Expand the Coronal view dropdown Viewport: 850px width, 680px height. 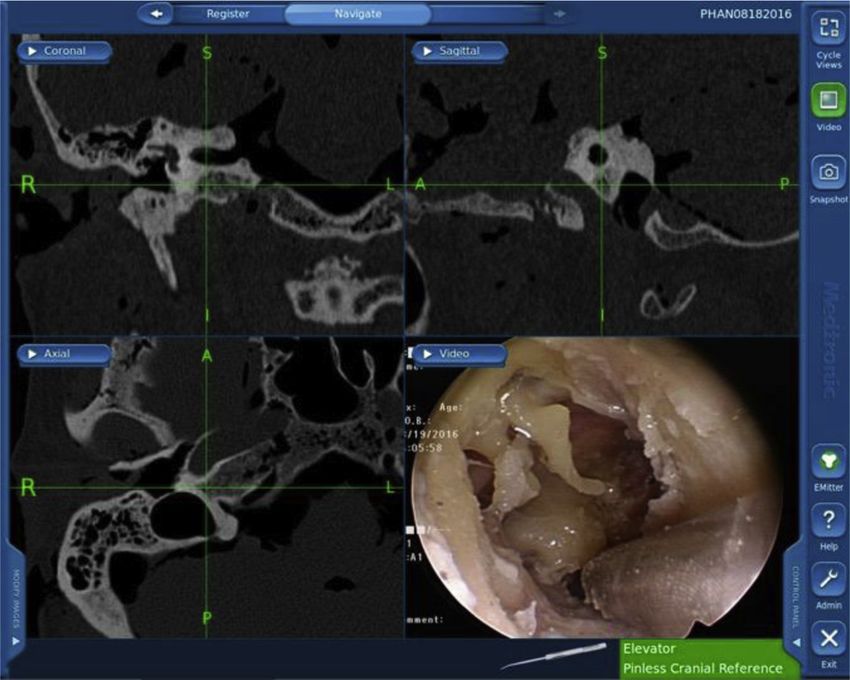(x=64, y=51)
